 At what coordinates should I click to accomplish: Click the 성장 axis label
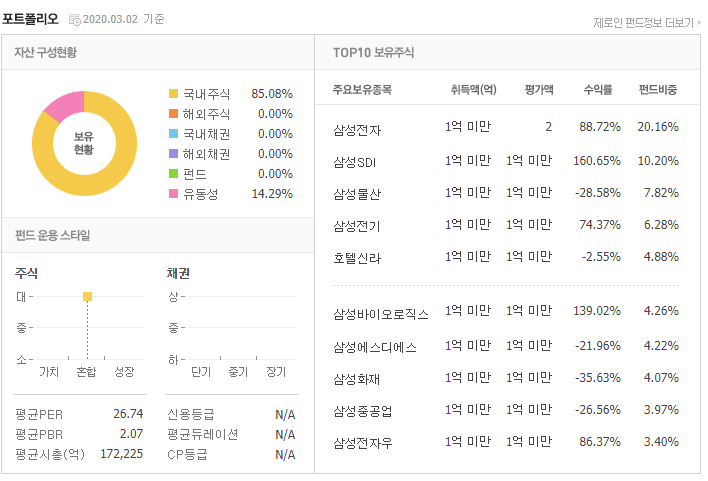(x=124, y=372)
